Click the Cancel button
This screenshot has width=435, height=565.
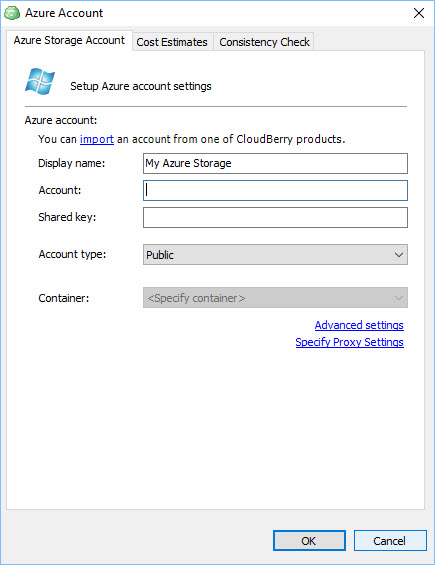[390, 540]
